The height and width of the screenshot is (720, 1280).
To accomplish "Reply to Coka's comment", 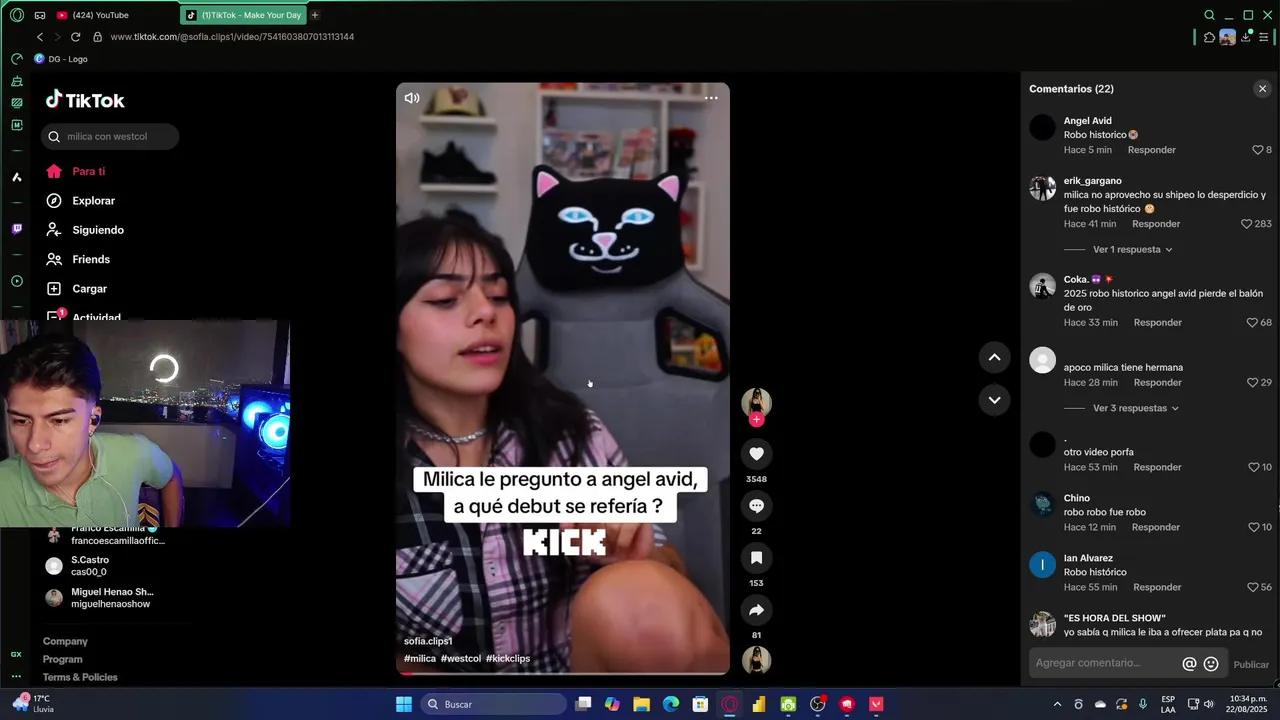I will coord(1157,323).
